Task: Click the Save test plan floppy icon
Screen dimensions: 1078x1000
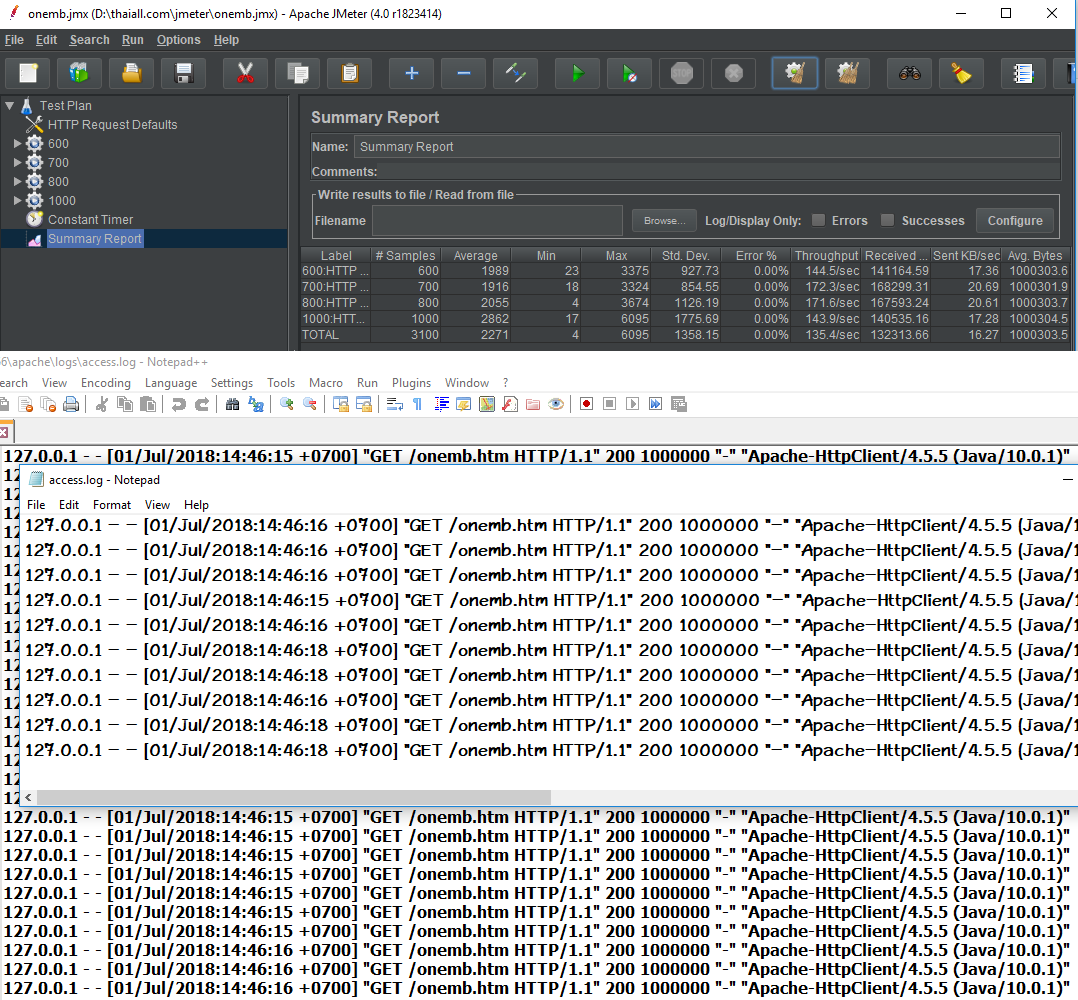Action: coord(183,74)
